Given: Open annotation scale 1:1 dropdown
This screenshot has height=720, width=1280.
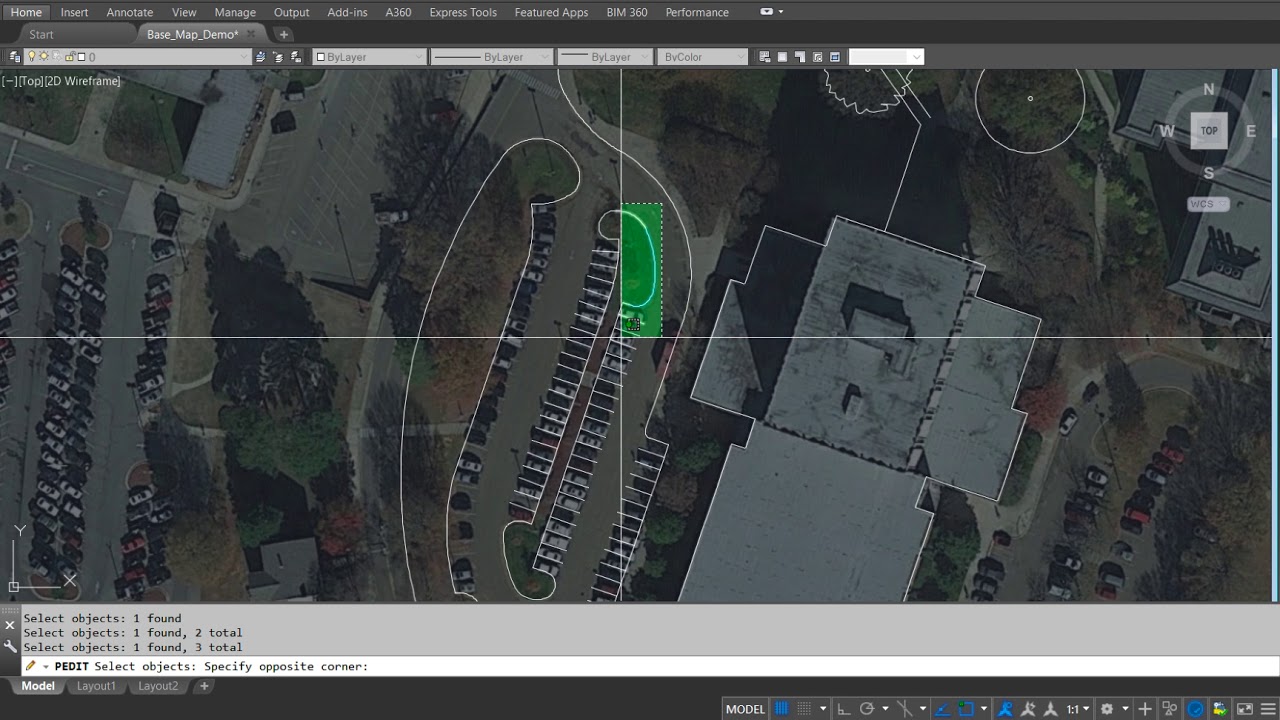Looking at the screenshot, I should pos(1077,709).
